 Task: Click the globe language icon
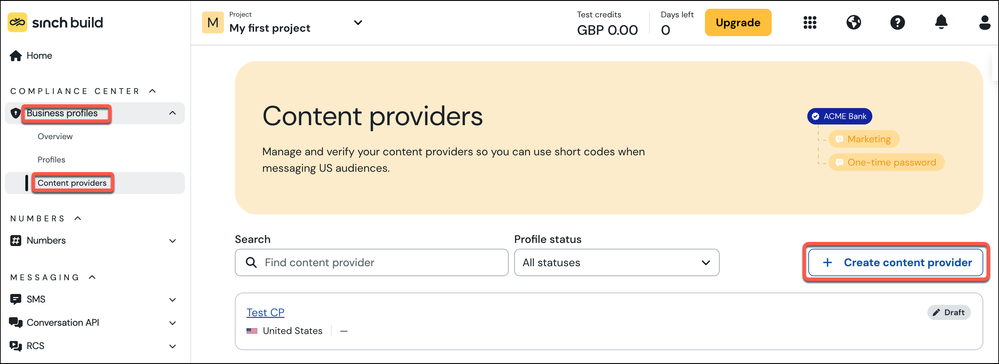pos(854,22)
